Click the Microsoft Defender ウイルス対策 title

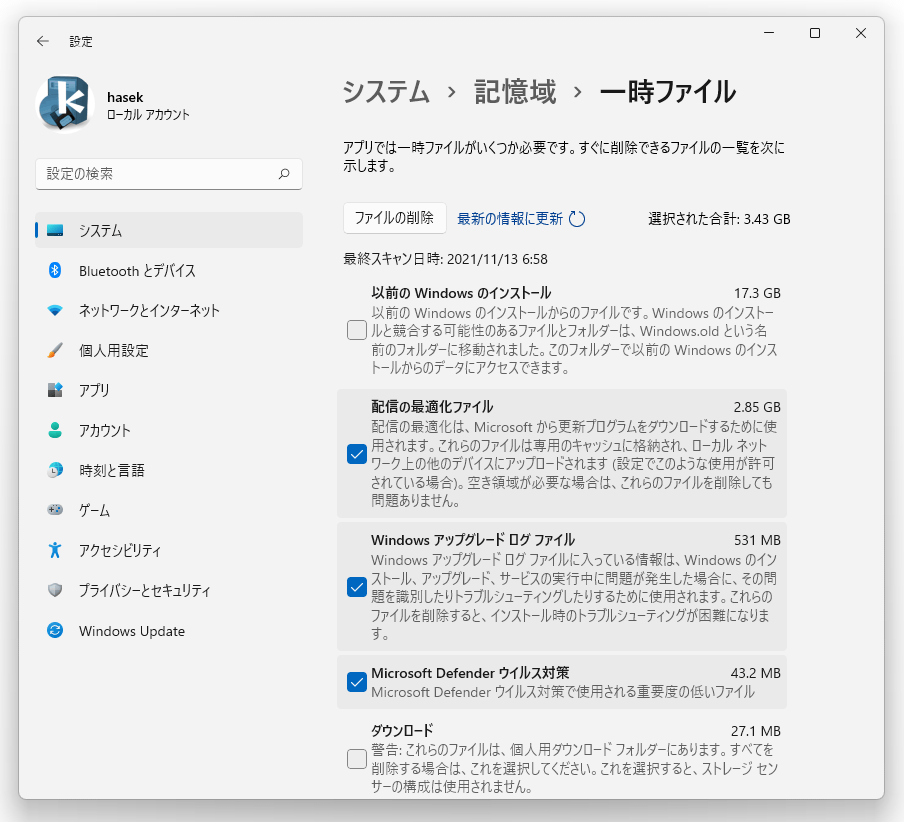pyautogui.click(x=470, y=673)
